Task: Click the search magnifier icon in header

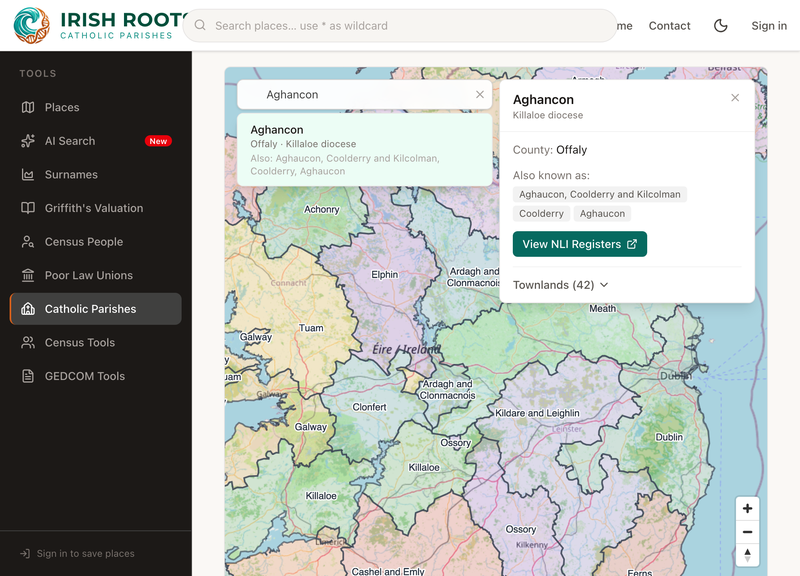Action: pyautogui.click(x=200, y=26)
